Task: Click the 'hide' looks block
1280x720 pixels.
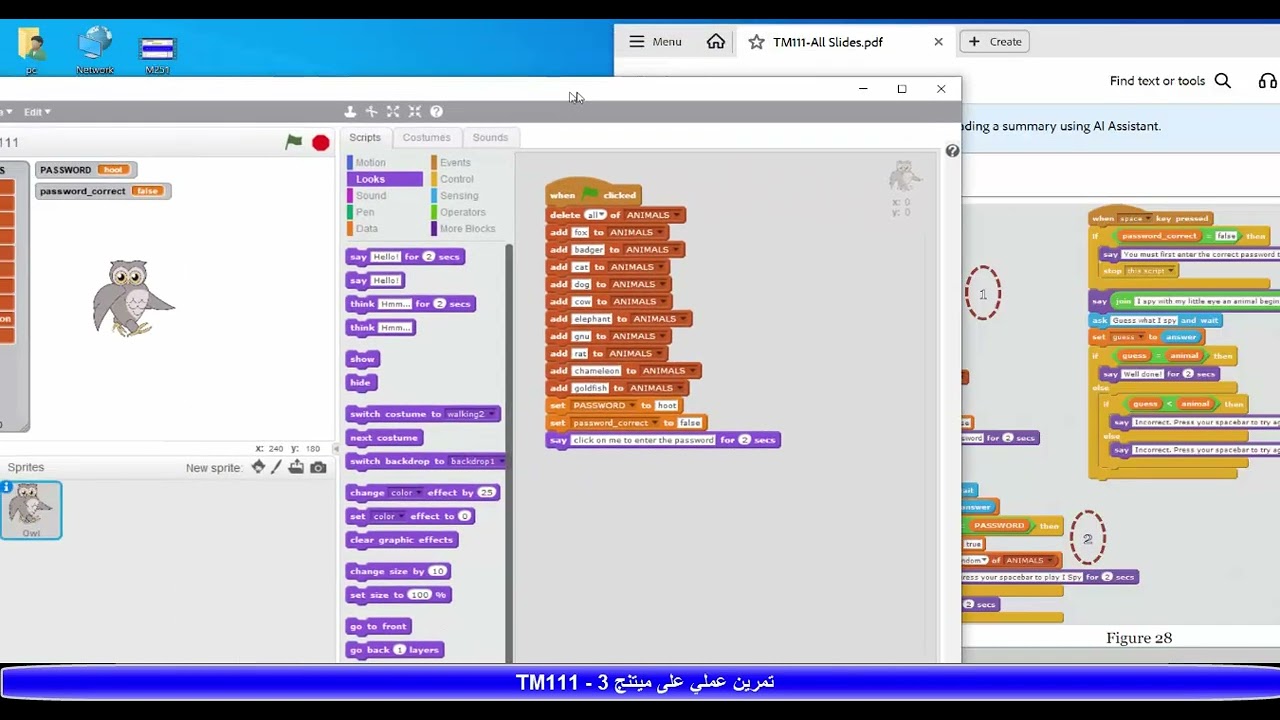Action: click(360, 382)
